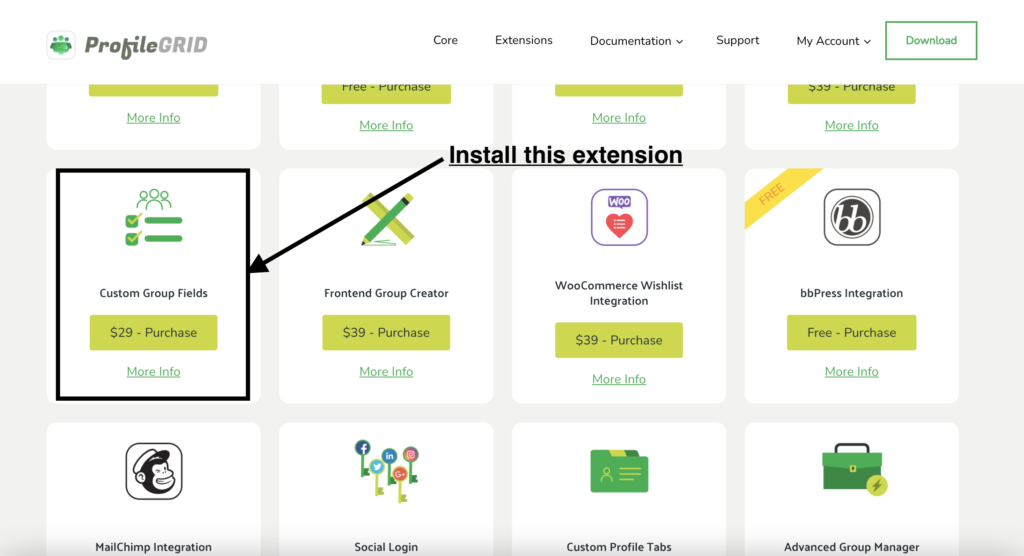
Task: Click the Download button
Action: [931, 41]
